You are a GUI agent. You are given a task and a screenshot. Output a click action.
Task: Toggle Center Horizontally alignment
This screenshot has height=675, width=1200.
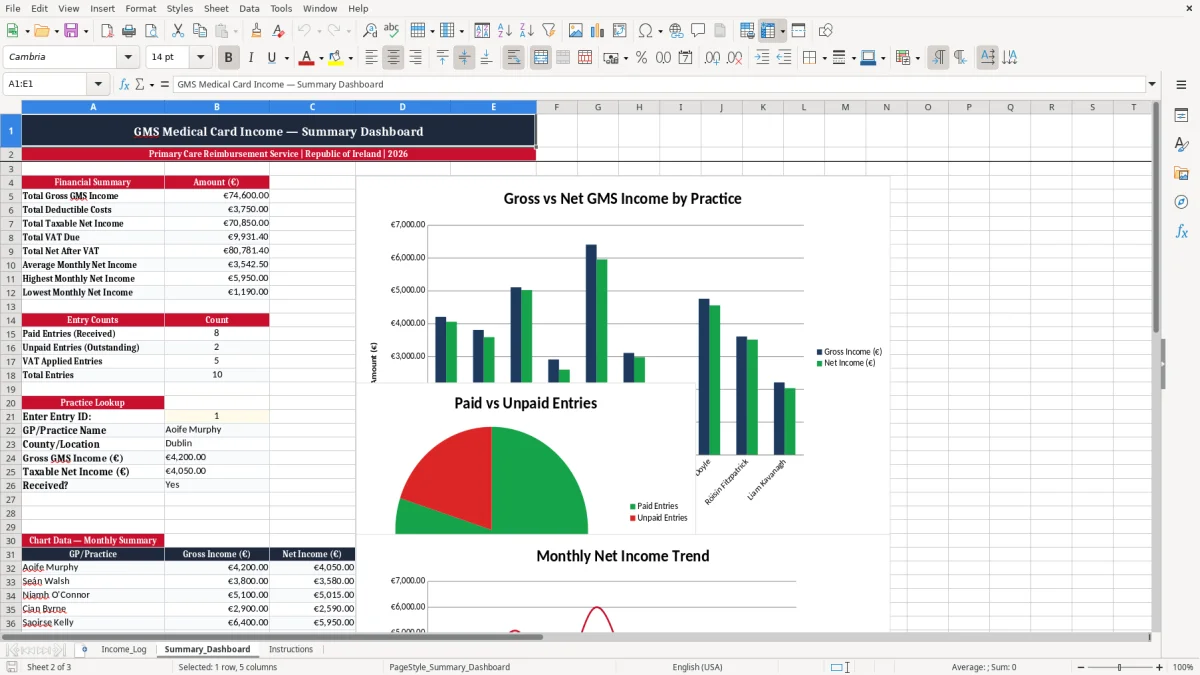(x=393, y=58)
